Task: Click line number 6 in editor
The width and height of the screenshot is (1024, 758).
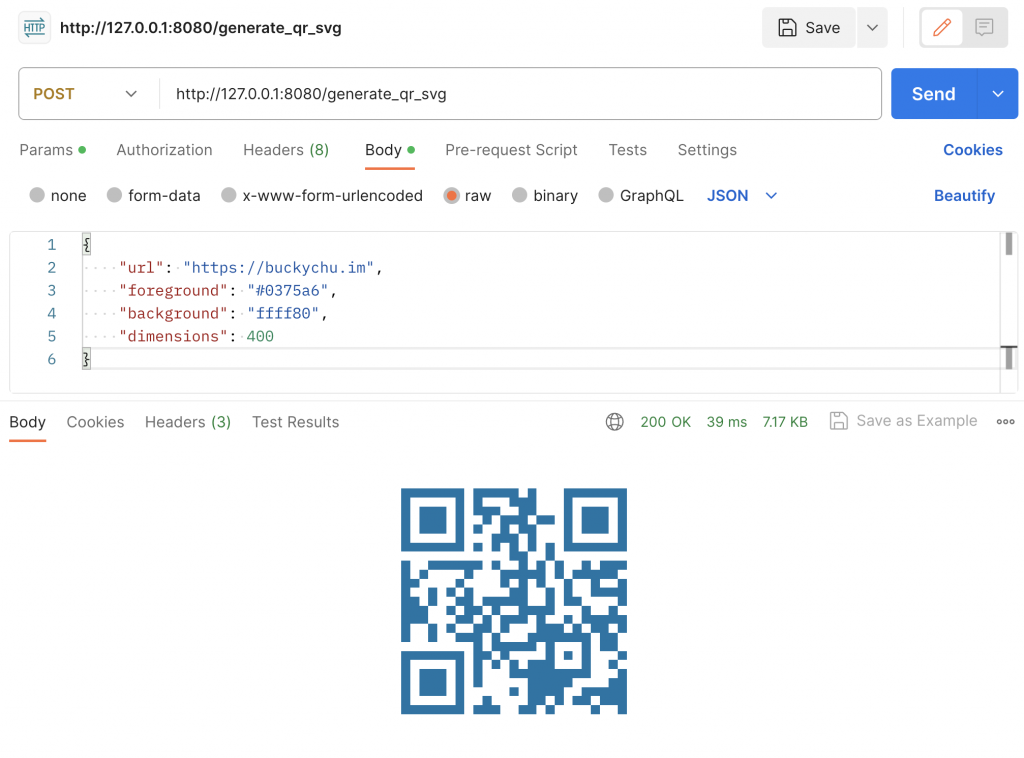Action: coord(52,359)
